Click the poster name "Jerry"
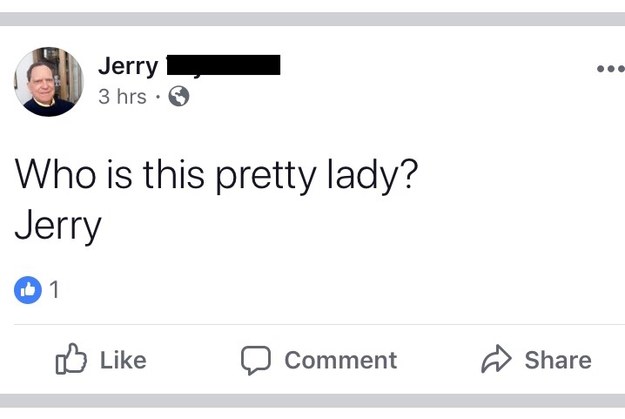 pos(128,67)
